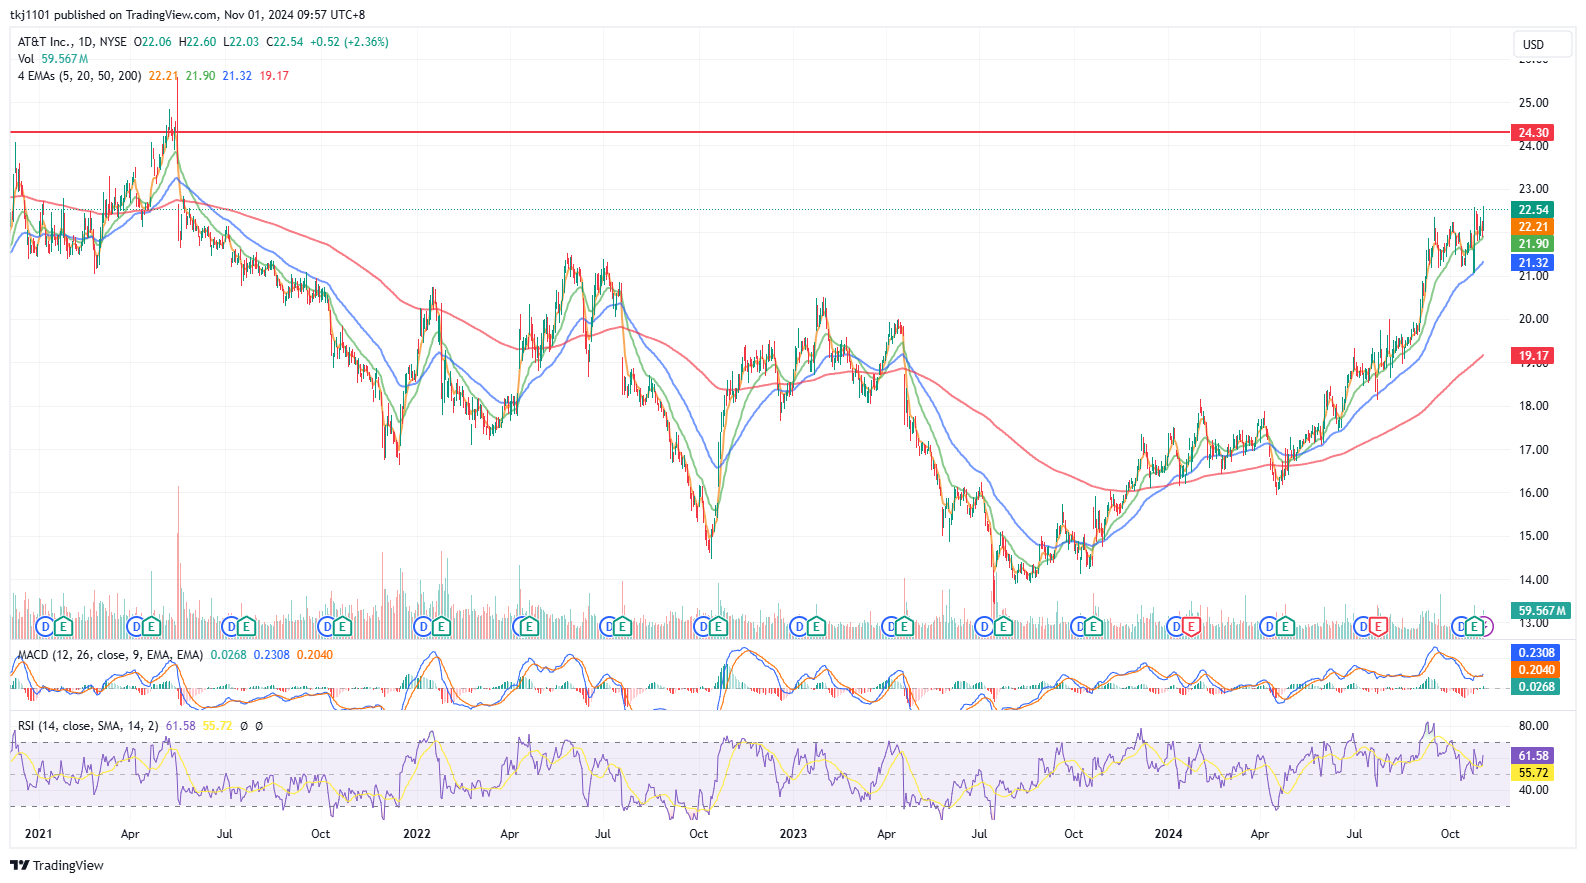Image resolution: width=1586 pixels, height=883 pixels.
Task: Select the RSI indicator legend label
Action: click(x=88, y=726)
